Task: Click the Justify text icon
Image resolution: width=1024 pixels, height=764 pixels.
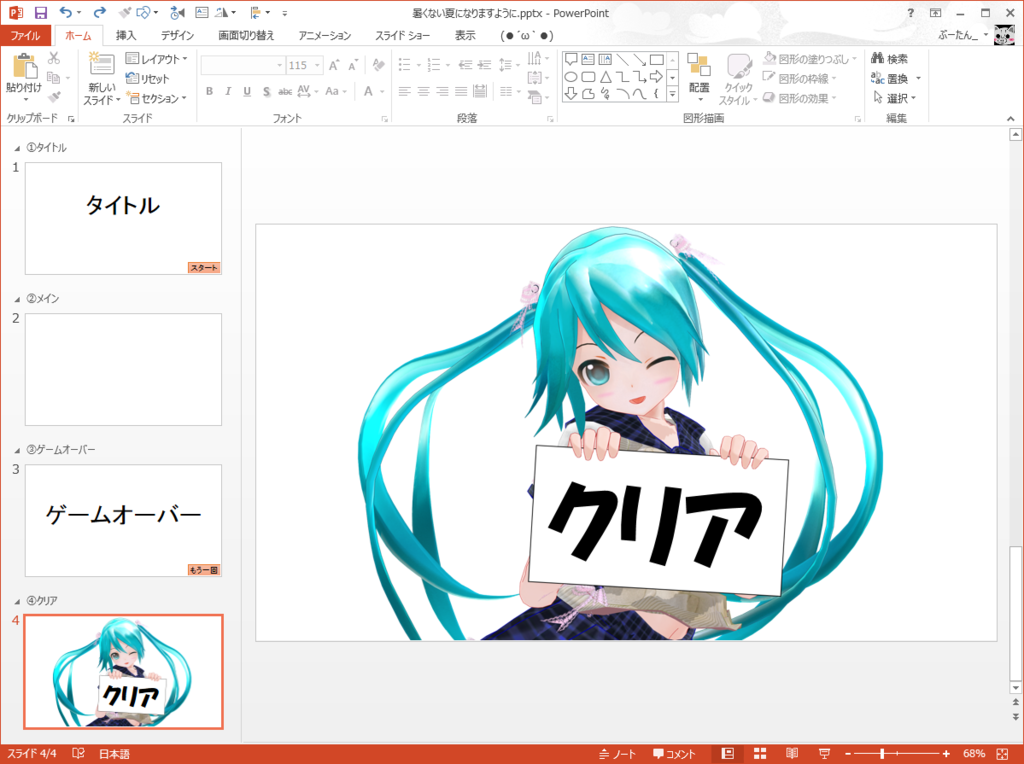Action: click(461, 91)
